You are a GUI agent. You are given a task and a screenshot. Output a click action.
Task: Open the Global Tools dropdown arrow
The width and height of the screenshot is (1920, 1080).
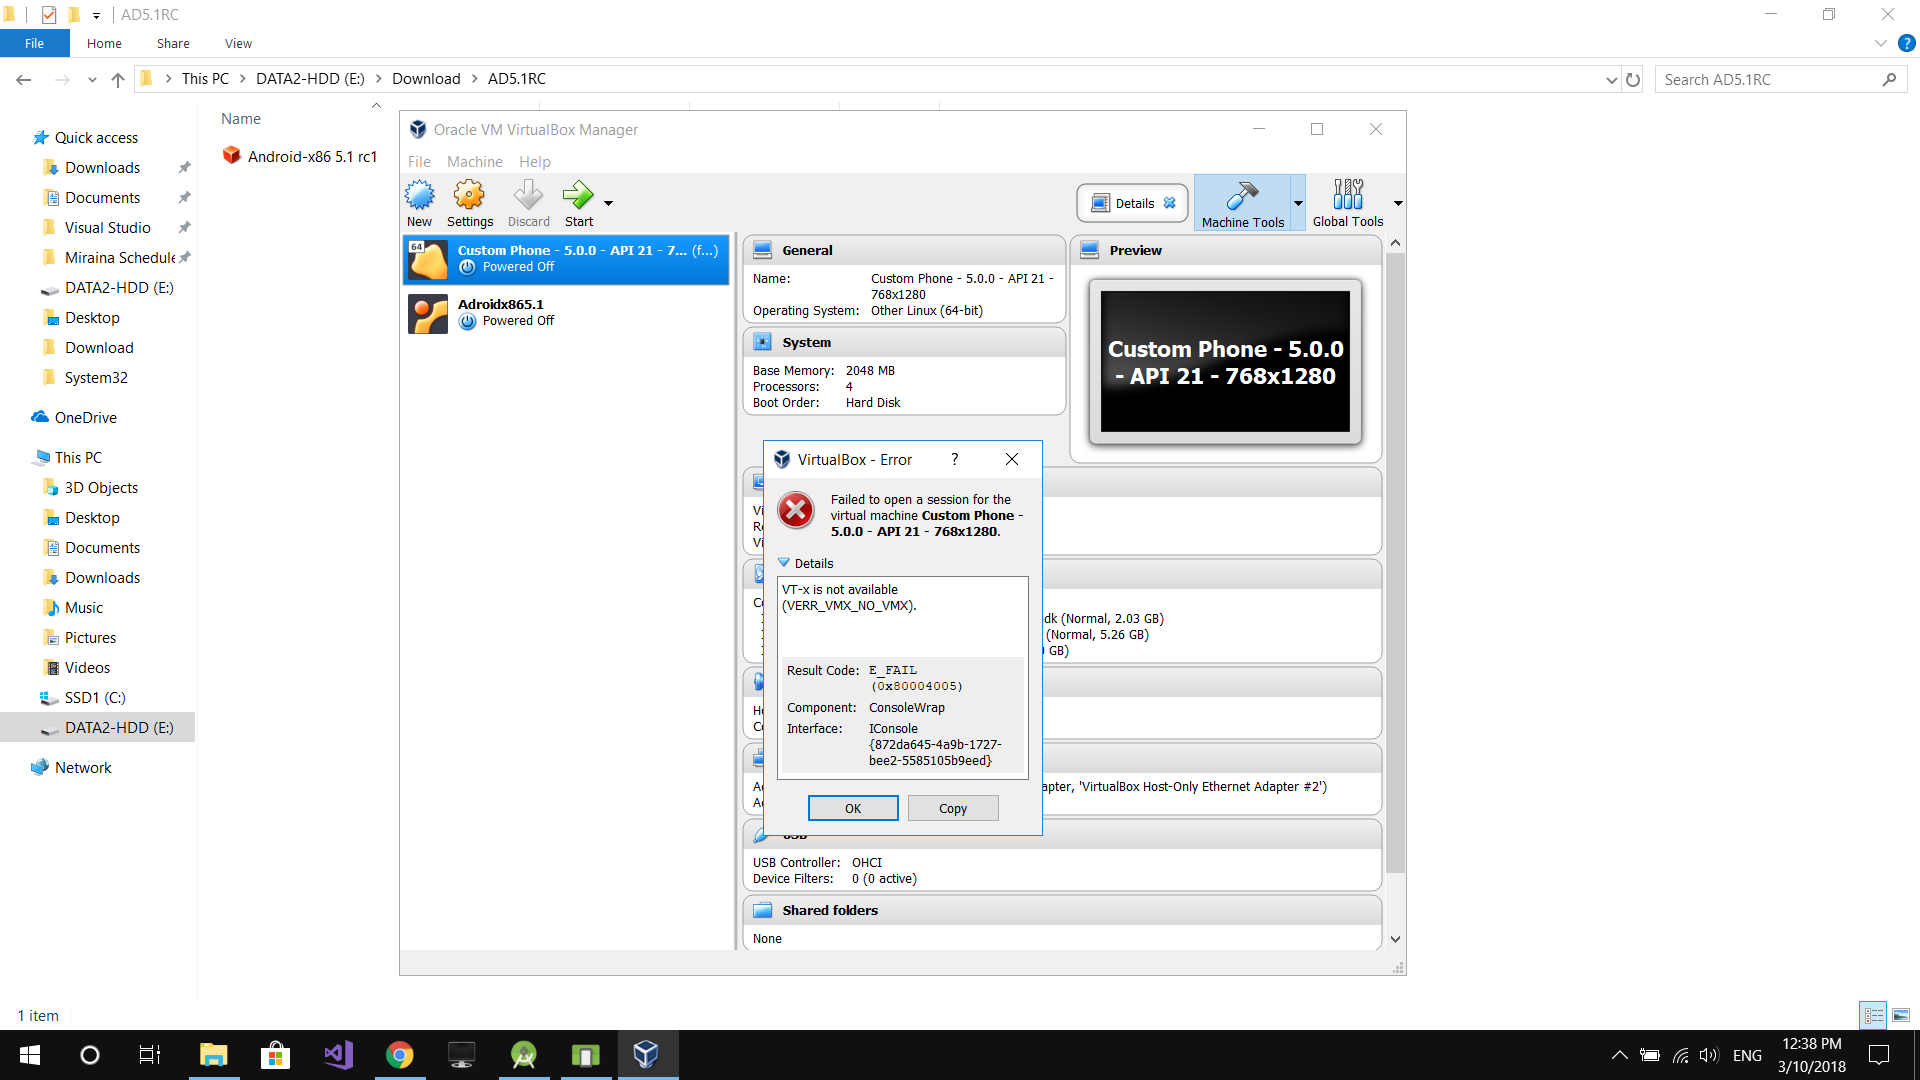(x=1397, y=203)
